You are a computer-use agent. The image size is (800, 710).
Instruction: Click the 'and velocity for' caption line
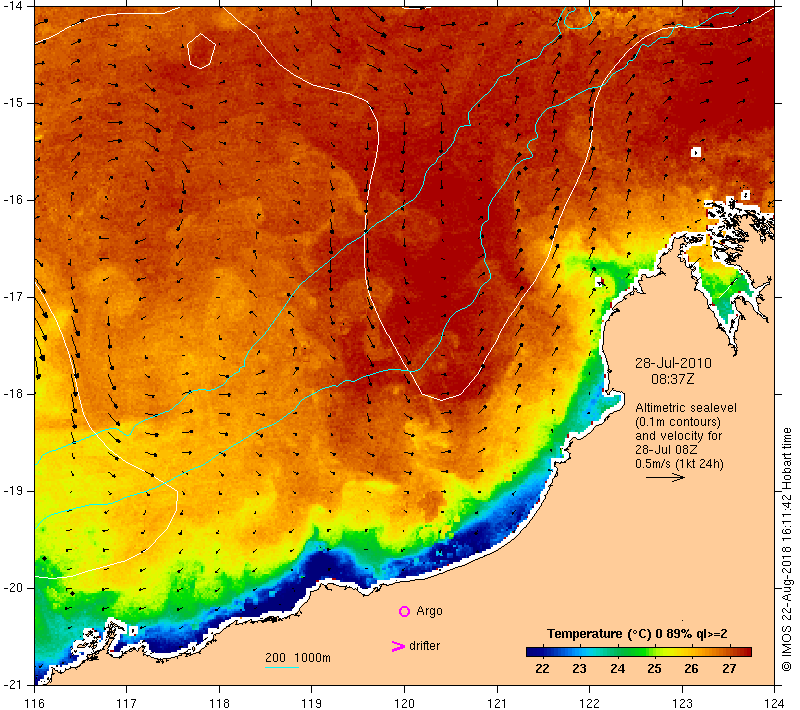(x=679, y=436)
